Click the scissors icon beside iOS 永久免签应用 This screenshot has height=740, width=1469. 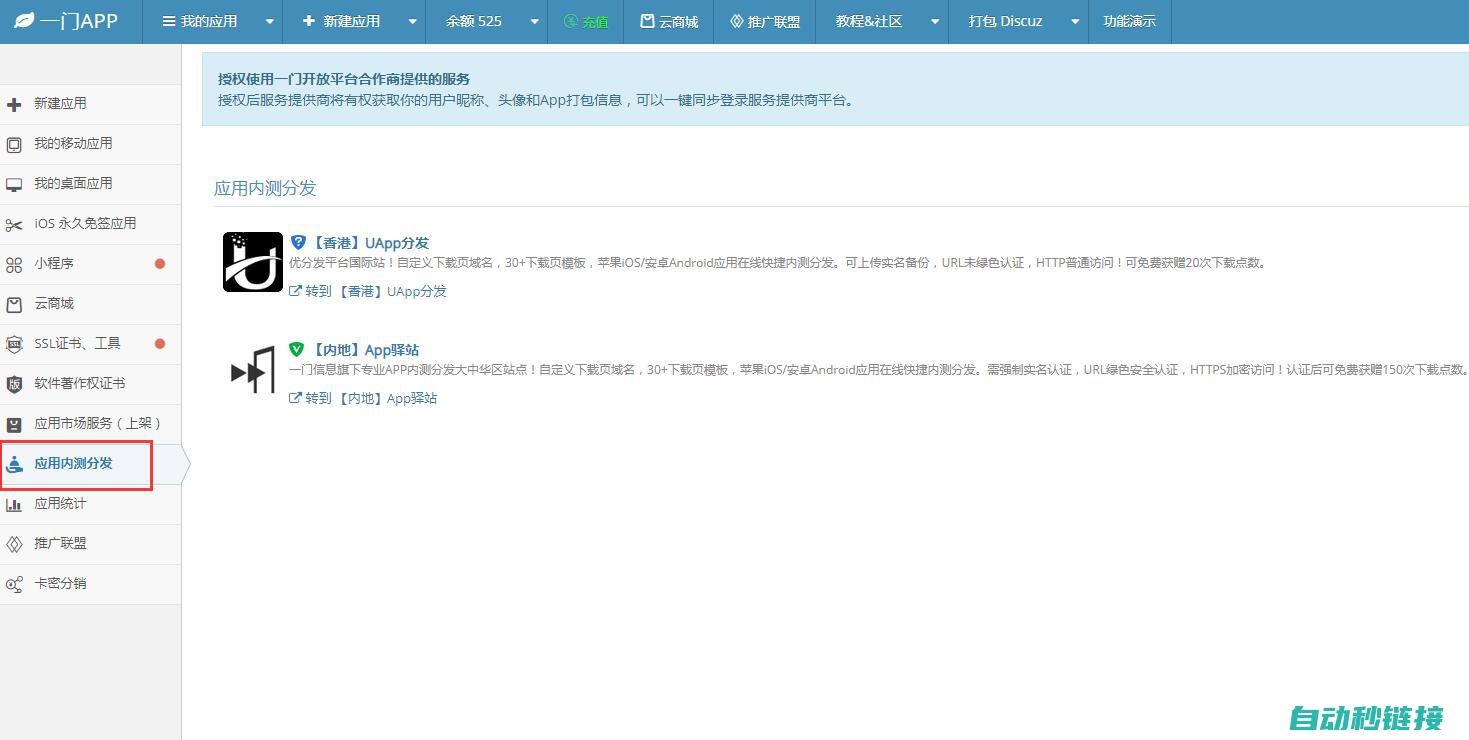pos(14,225)
